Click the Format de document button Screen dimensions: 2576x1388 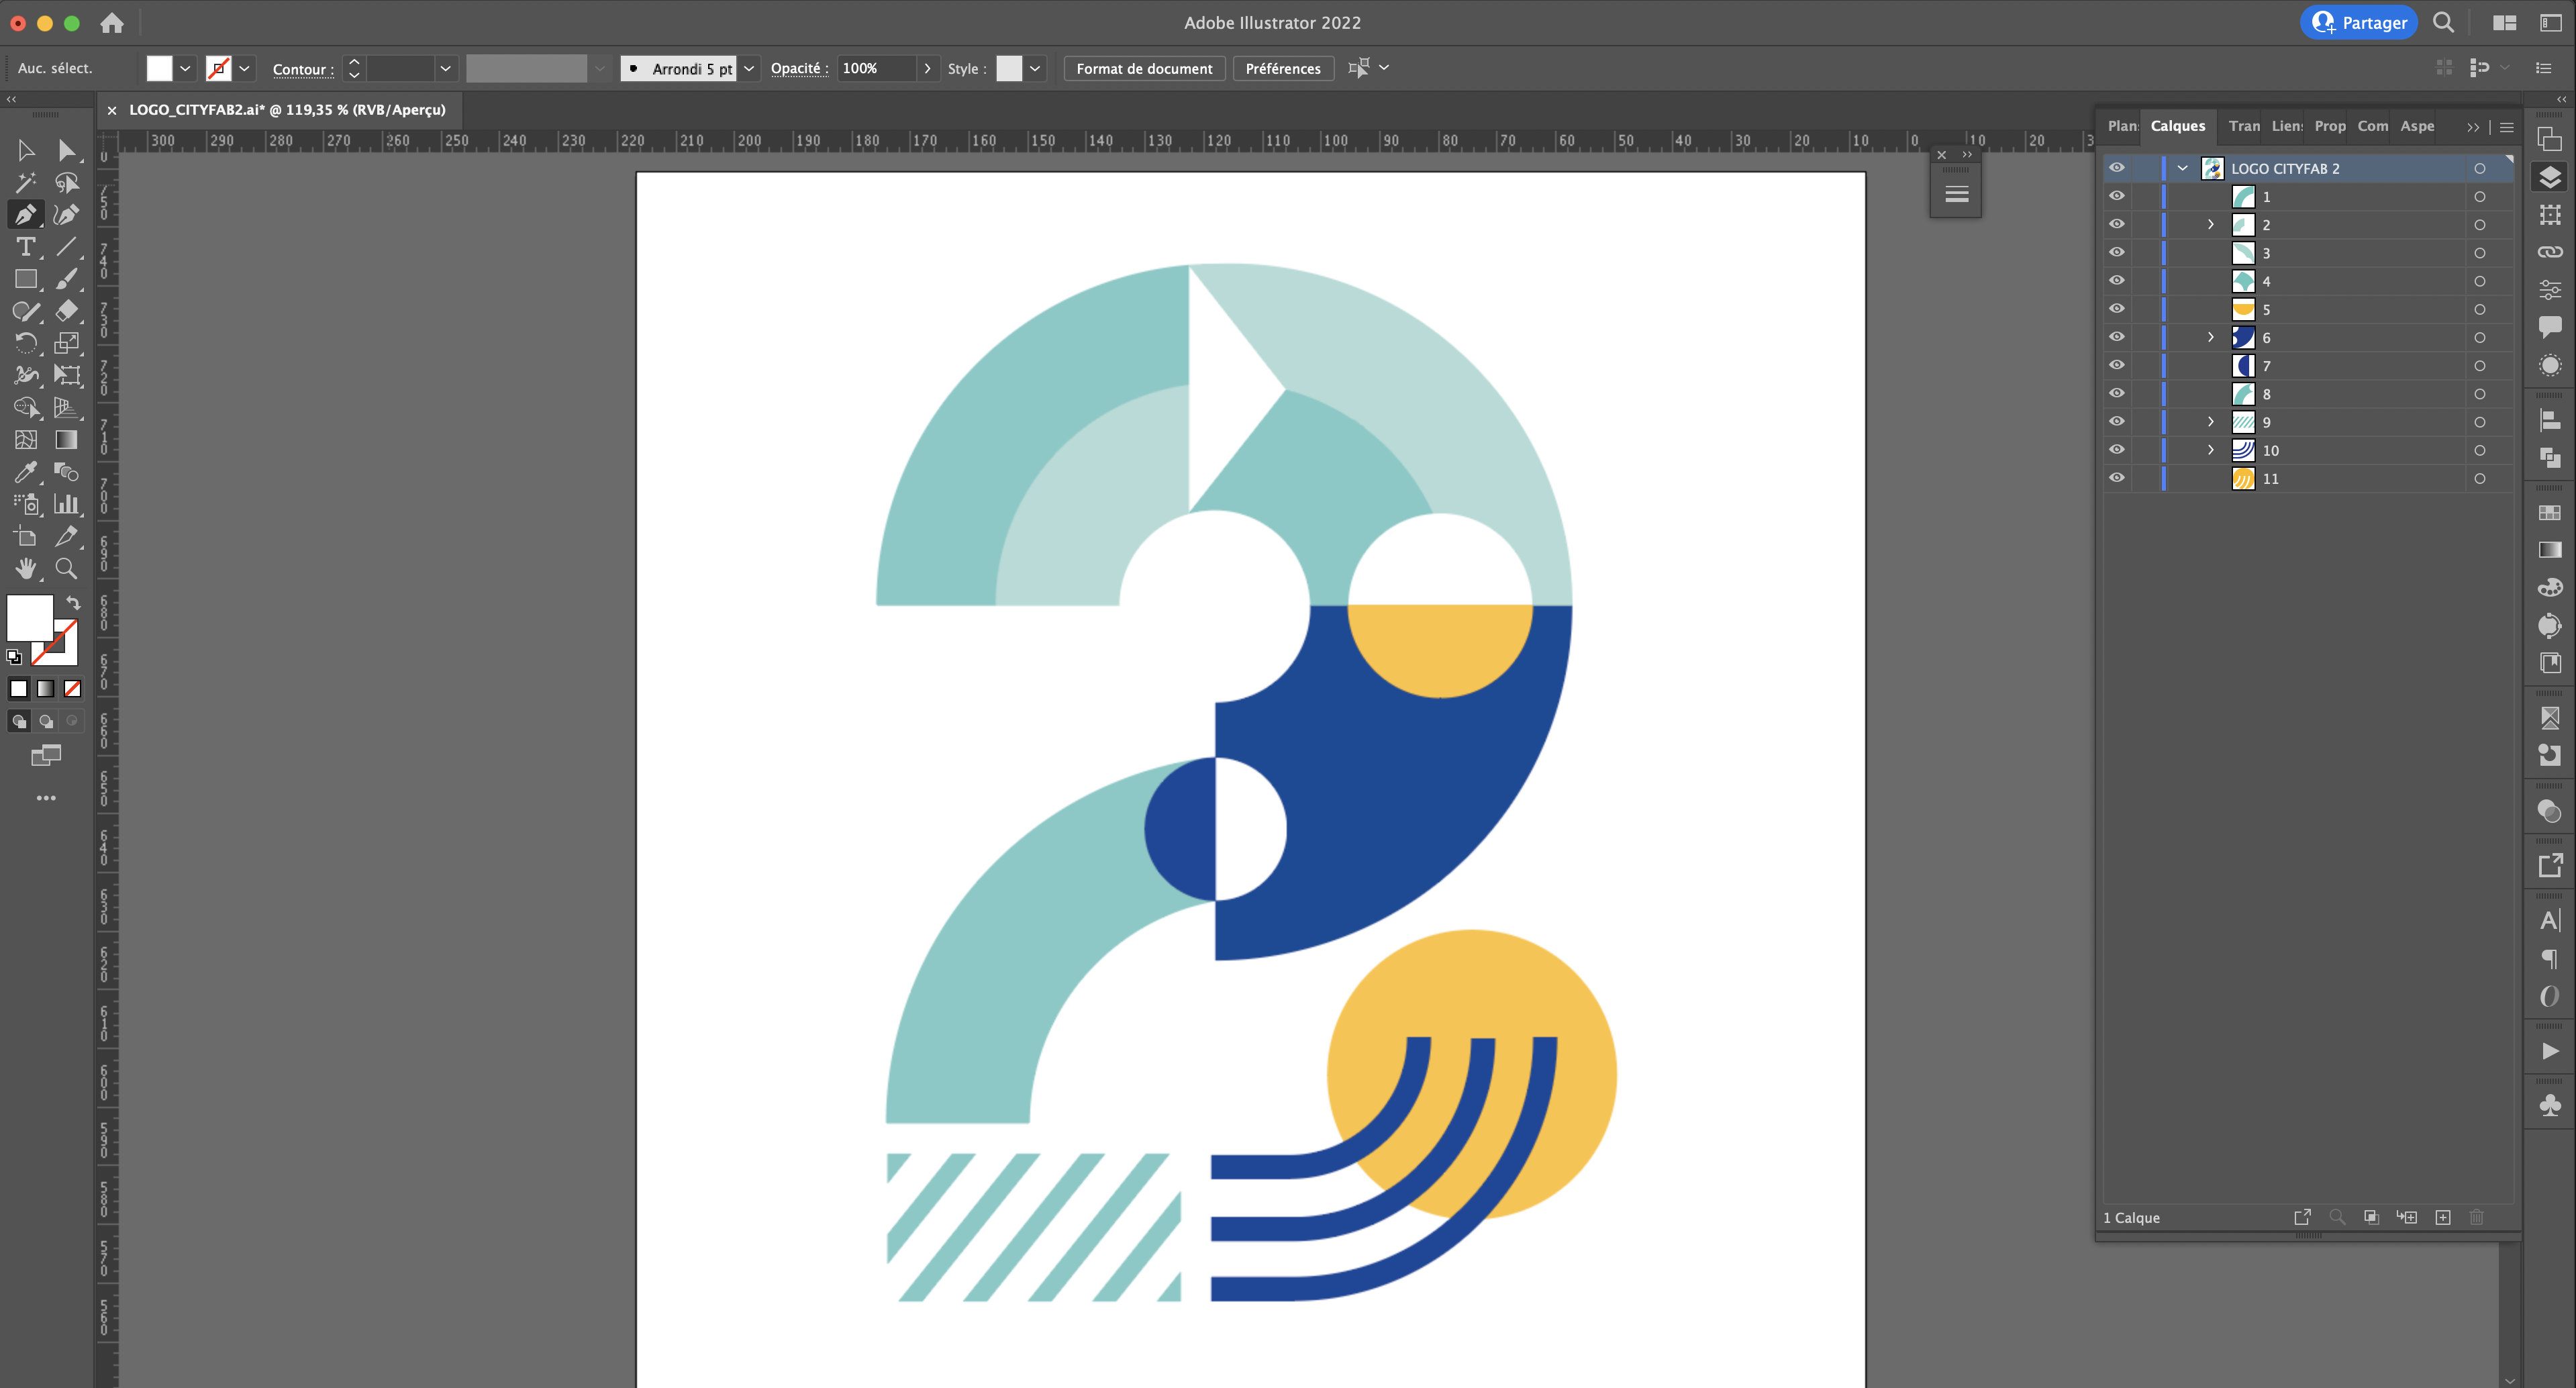point(1144,68)
